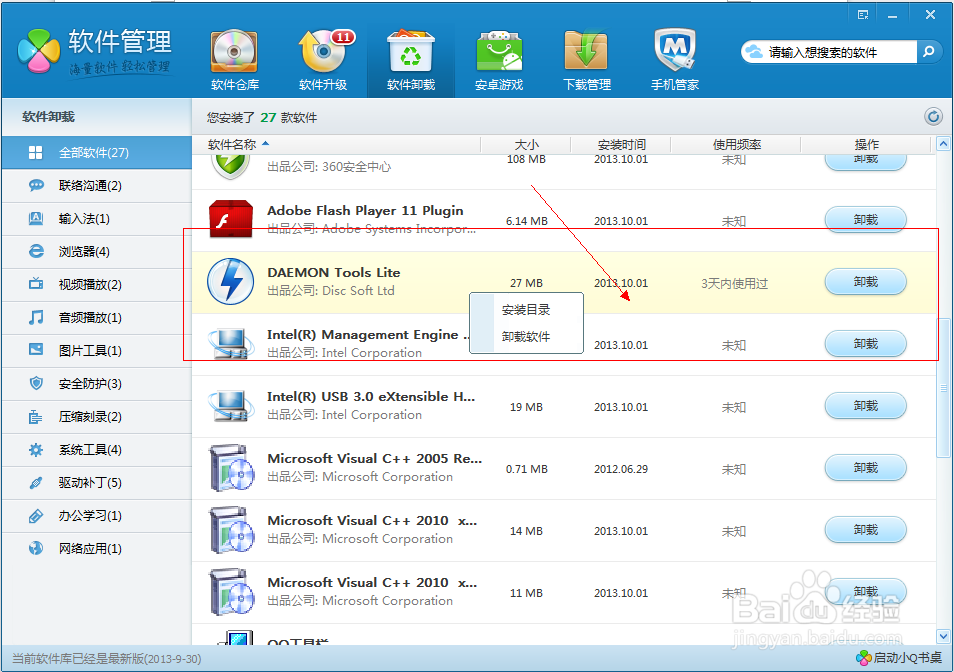This screenshot has height=672, width=954.
Task: Select 输入法(1) category
Action: pyautogui.click(x=97, y=218)
